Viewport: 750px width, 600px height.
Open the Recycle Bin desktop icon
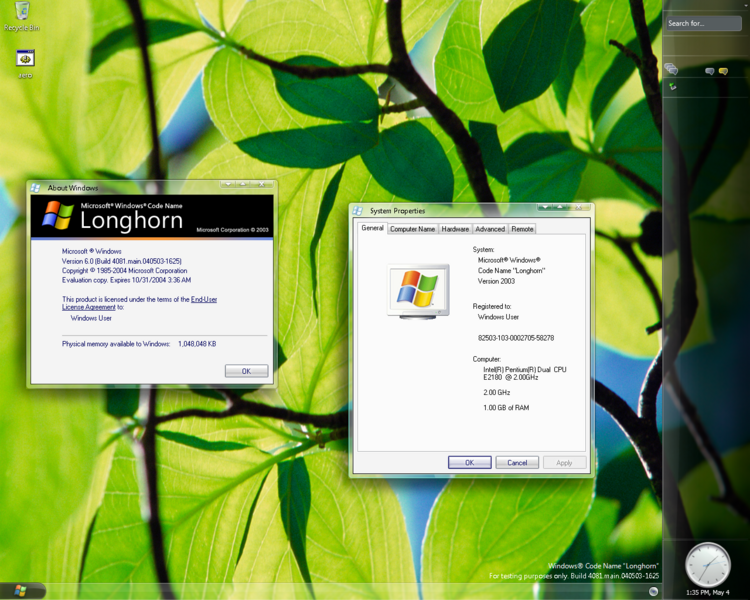click(22, 16)
